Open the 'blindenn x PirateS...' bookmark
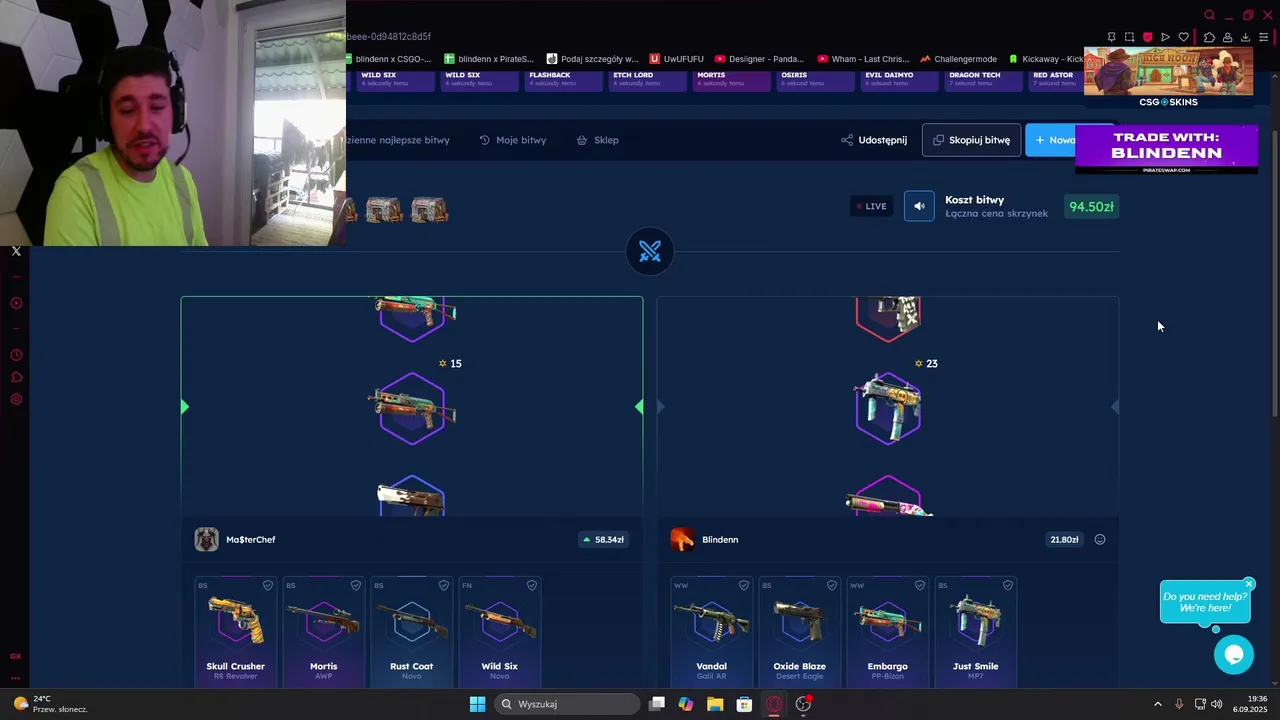The image size is (1280, 720). (x=489, y=59)
